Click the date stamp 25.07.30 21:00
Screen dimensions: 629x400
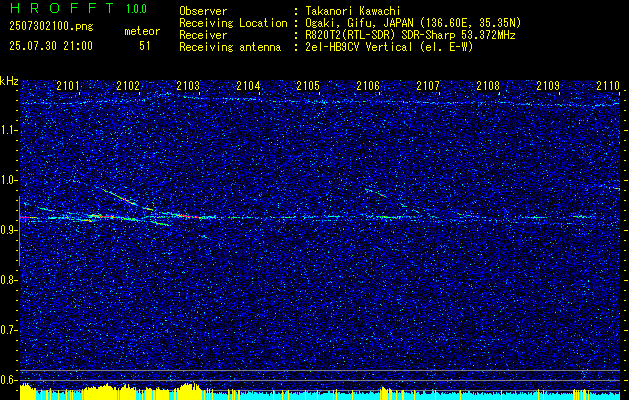point(51,46)
